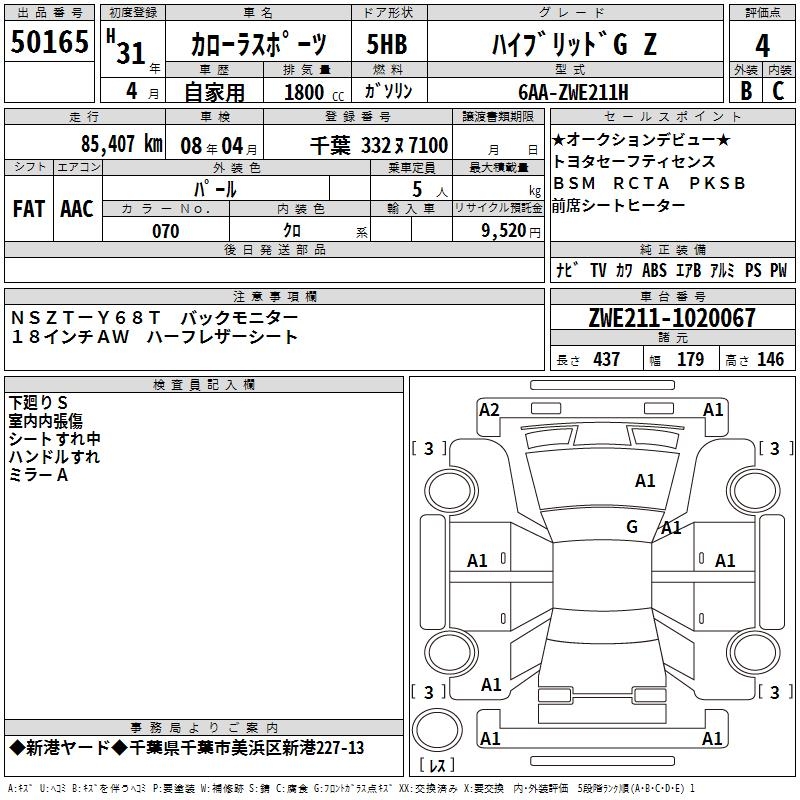The width and height of the screenshot is (800, 800).
Task: Click inspector note ハンドルすれ
Action: [54, 457]
